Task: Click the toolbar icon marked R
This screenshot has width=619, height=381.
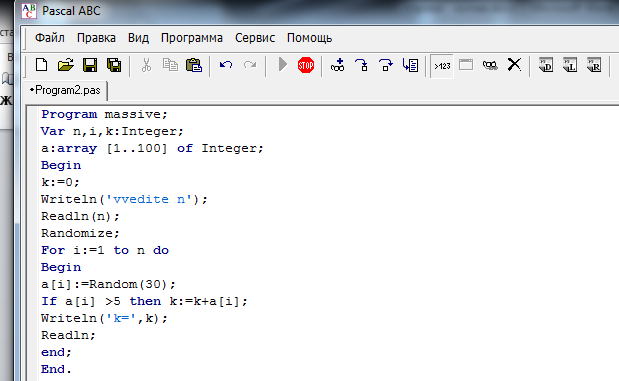Action: [x=594, y=65]
